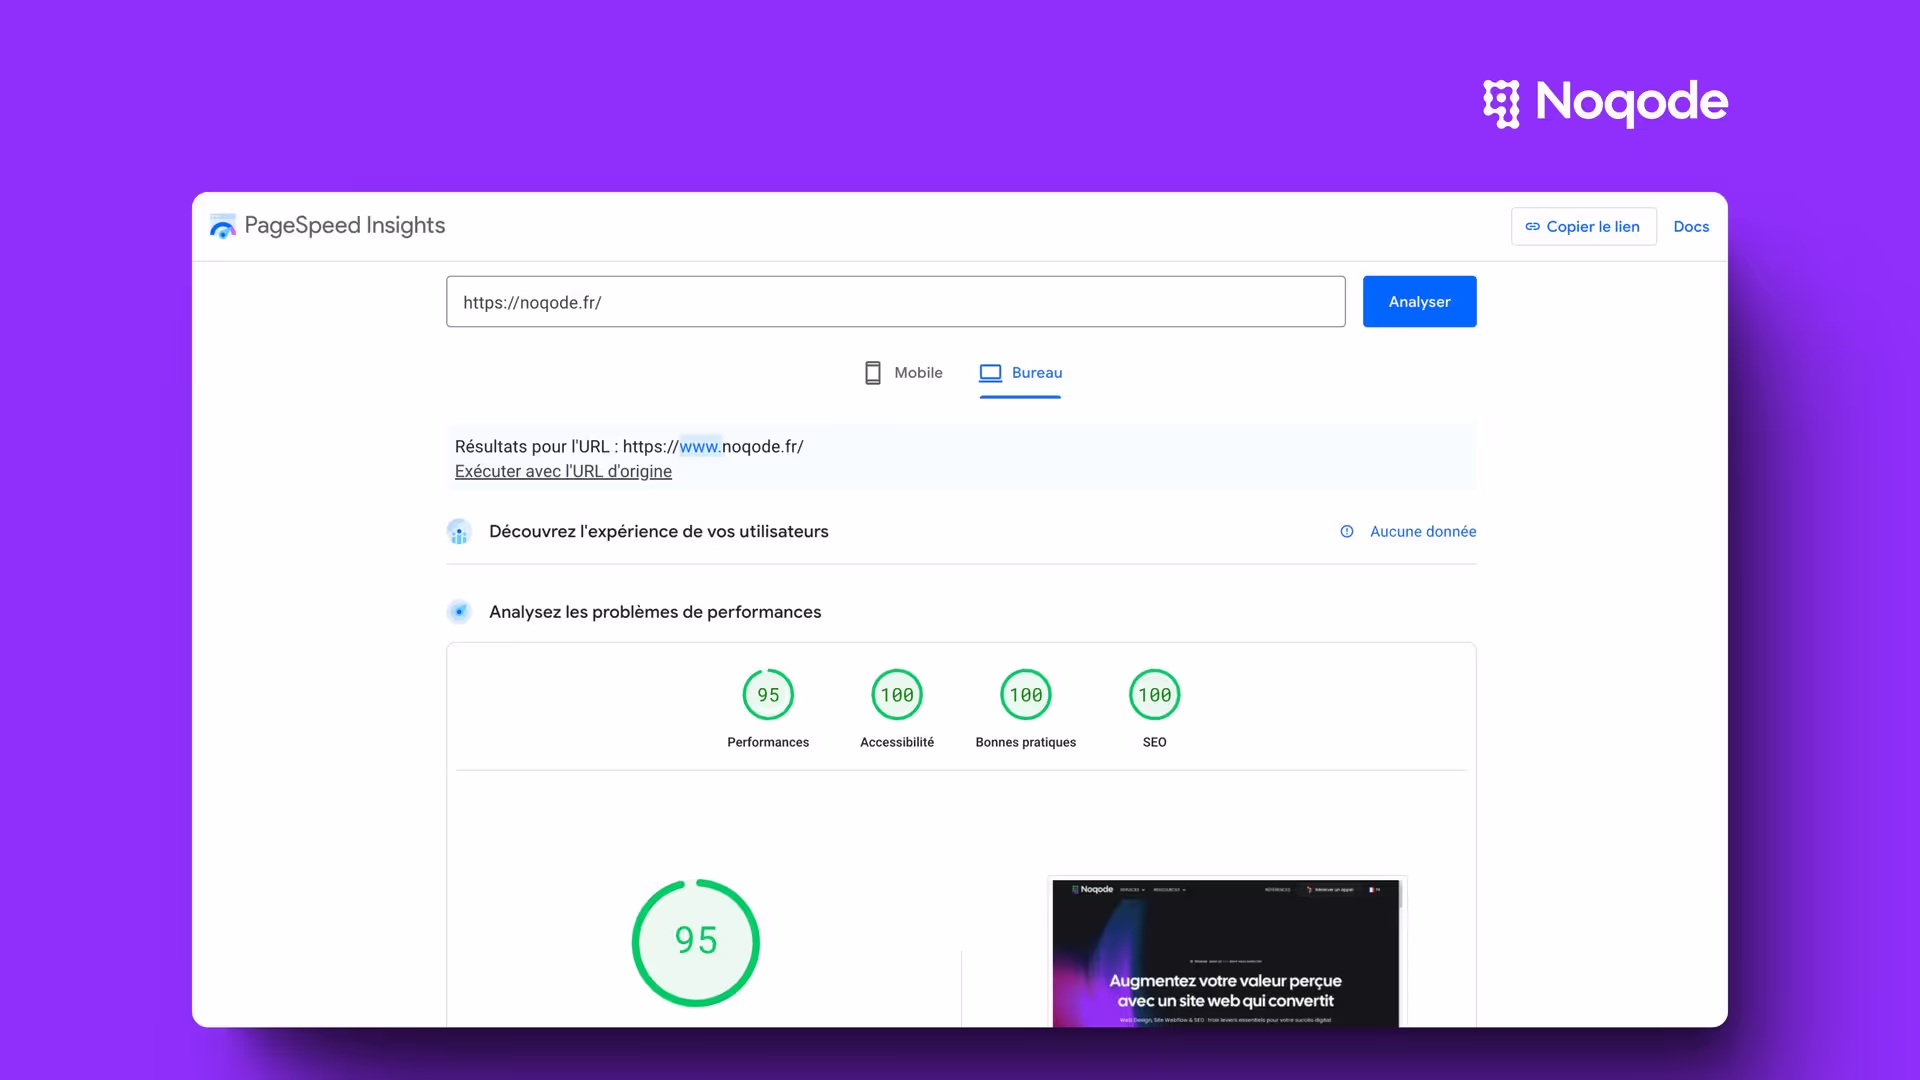The height and width of the screenshot is (1080, 1920).
Task: Click Exécuter avec l'URL d'origine link
Action: click(563, 472)
